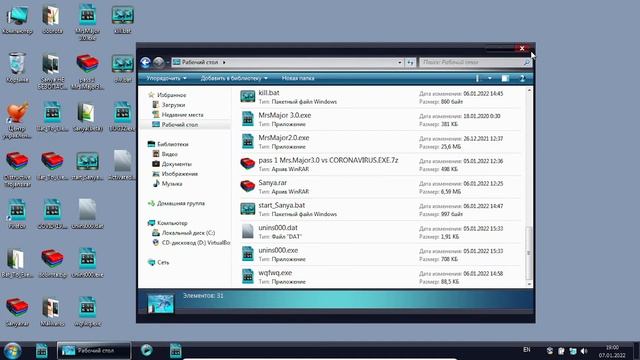Select the Компьютер icon on the desktop
The image size is (640, 360).
[17, 16]
